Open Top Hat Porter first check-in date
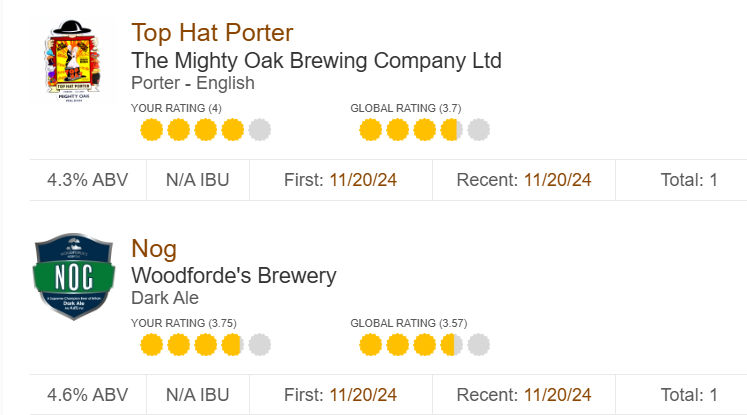The width and height of the screenshot is (747, 415). pos(364,180)
